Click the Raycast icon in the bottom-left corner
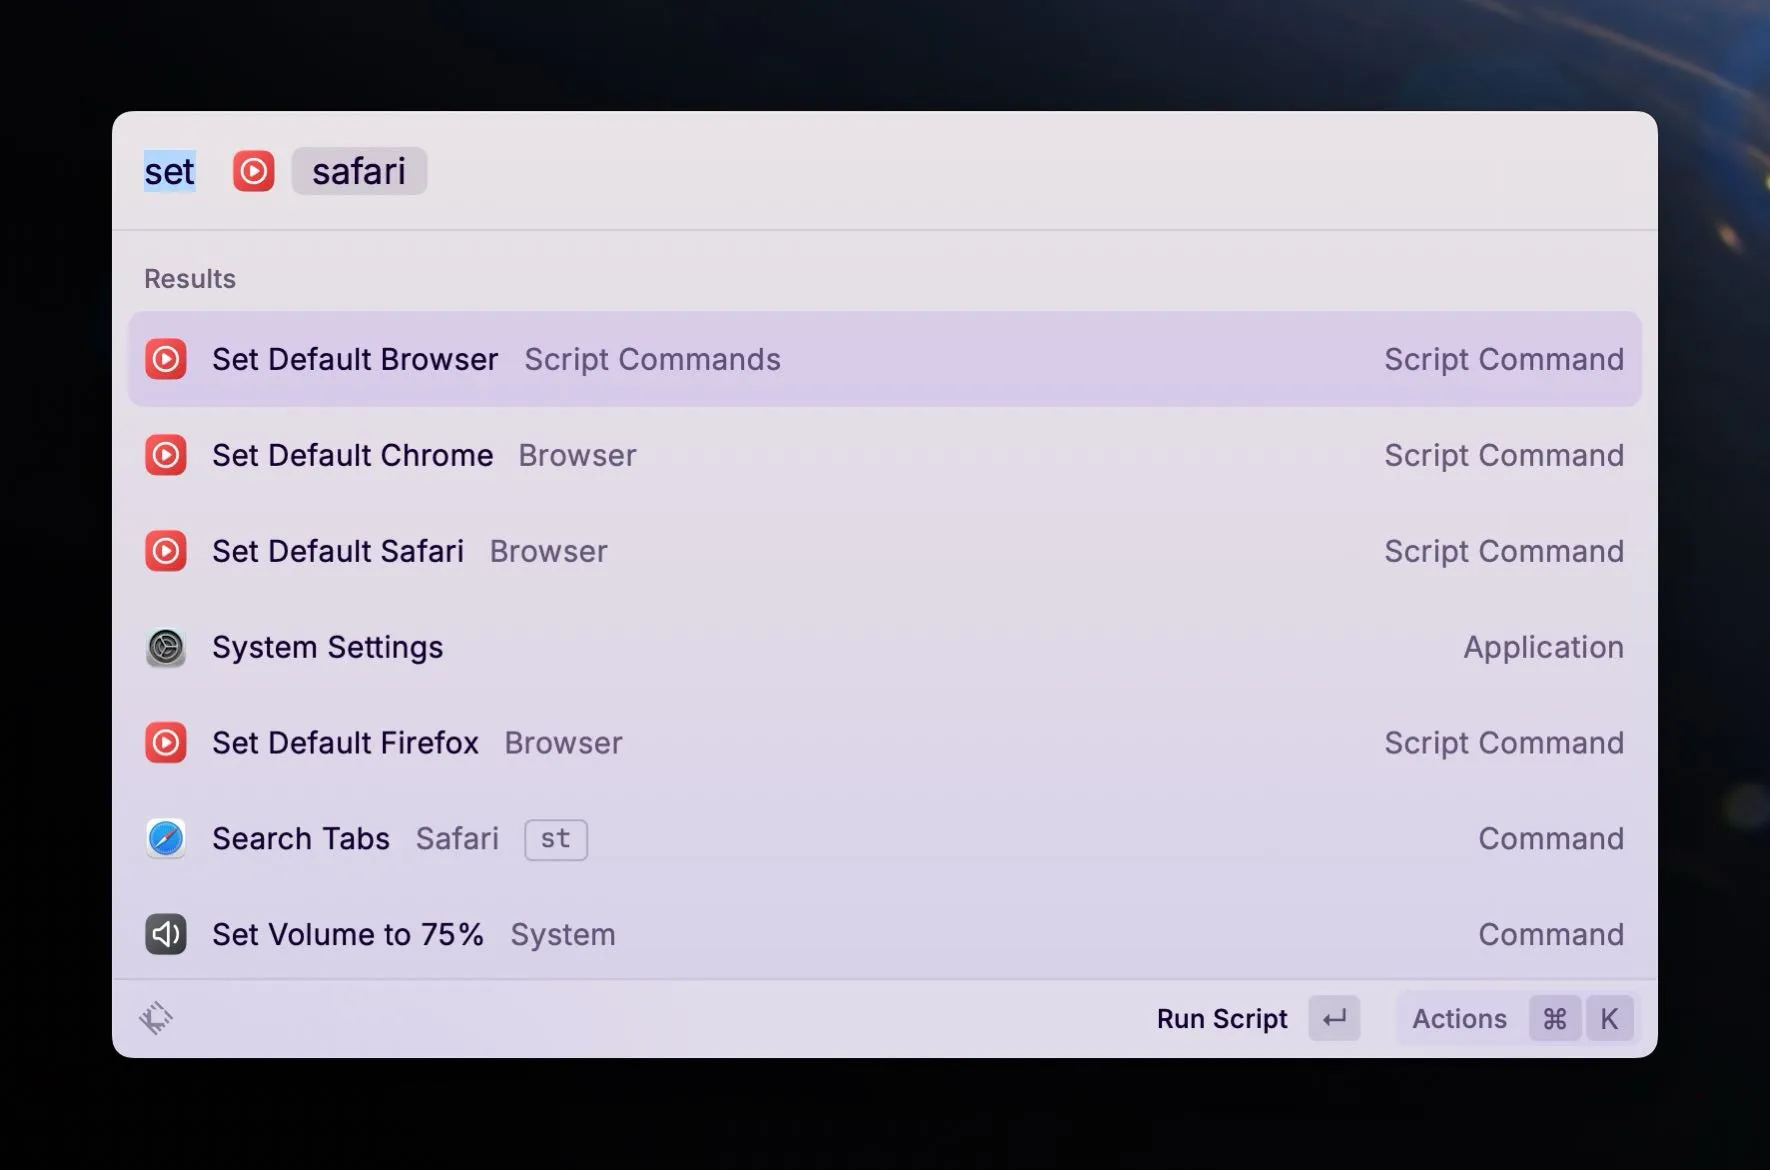 [x=156, y=1017]
